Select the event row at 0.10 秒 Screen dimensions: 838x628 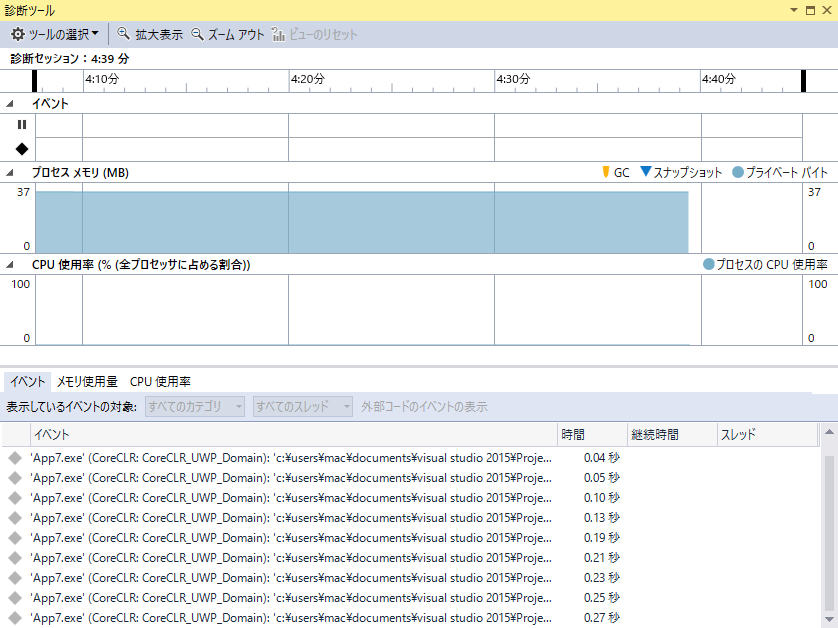click(x=410, y=498)
